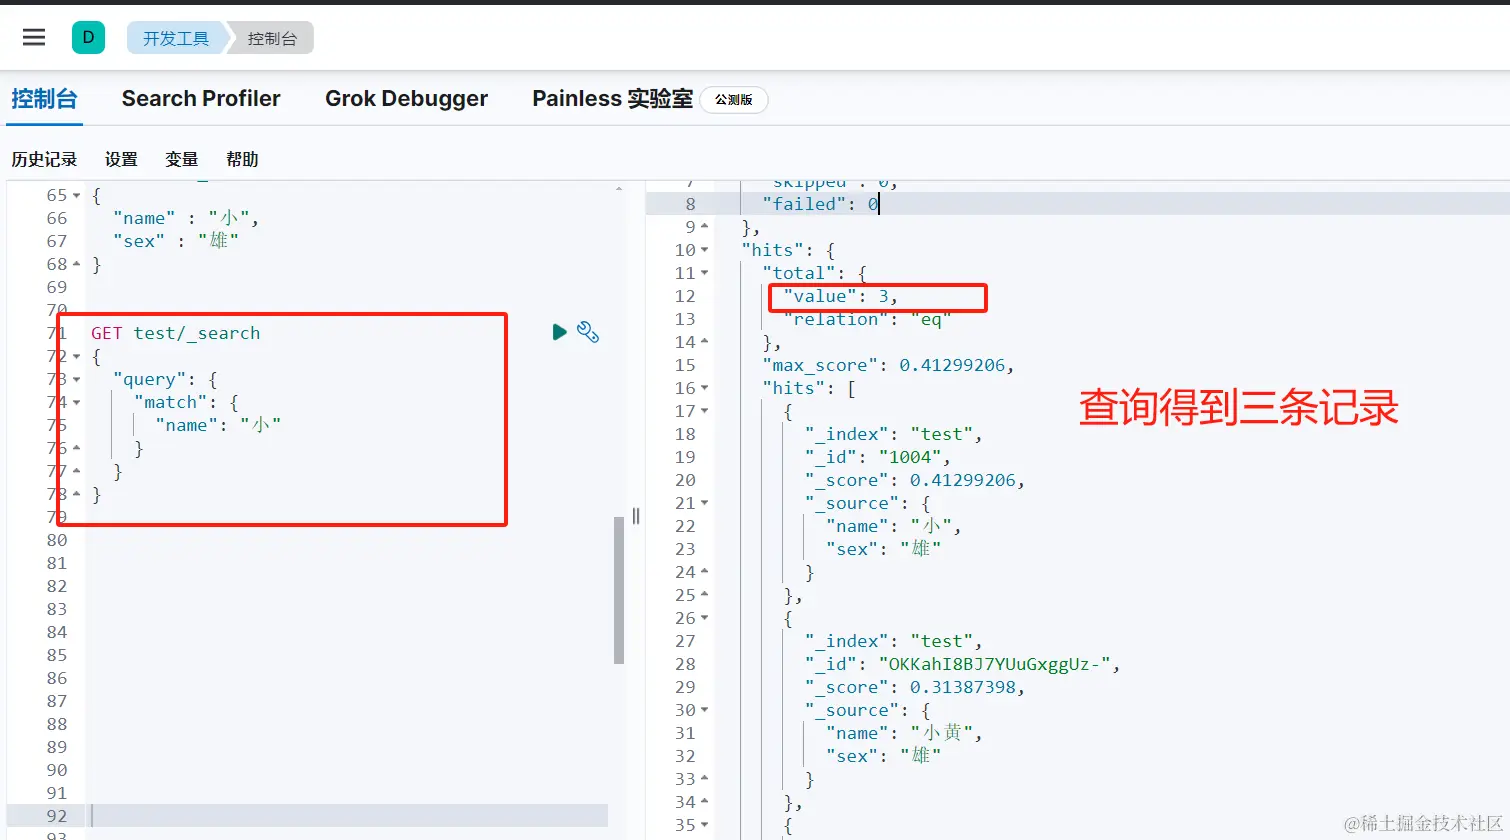Screen dimensions: 1510x840
Task: Collapse the _source fold at output line 21
Action: click(704, 503)
